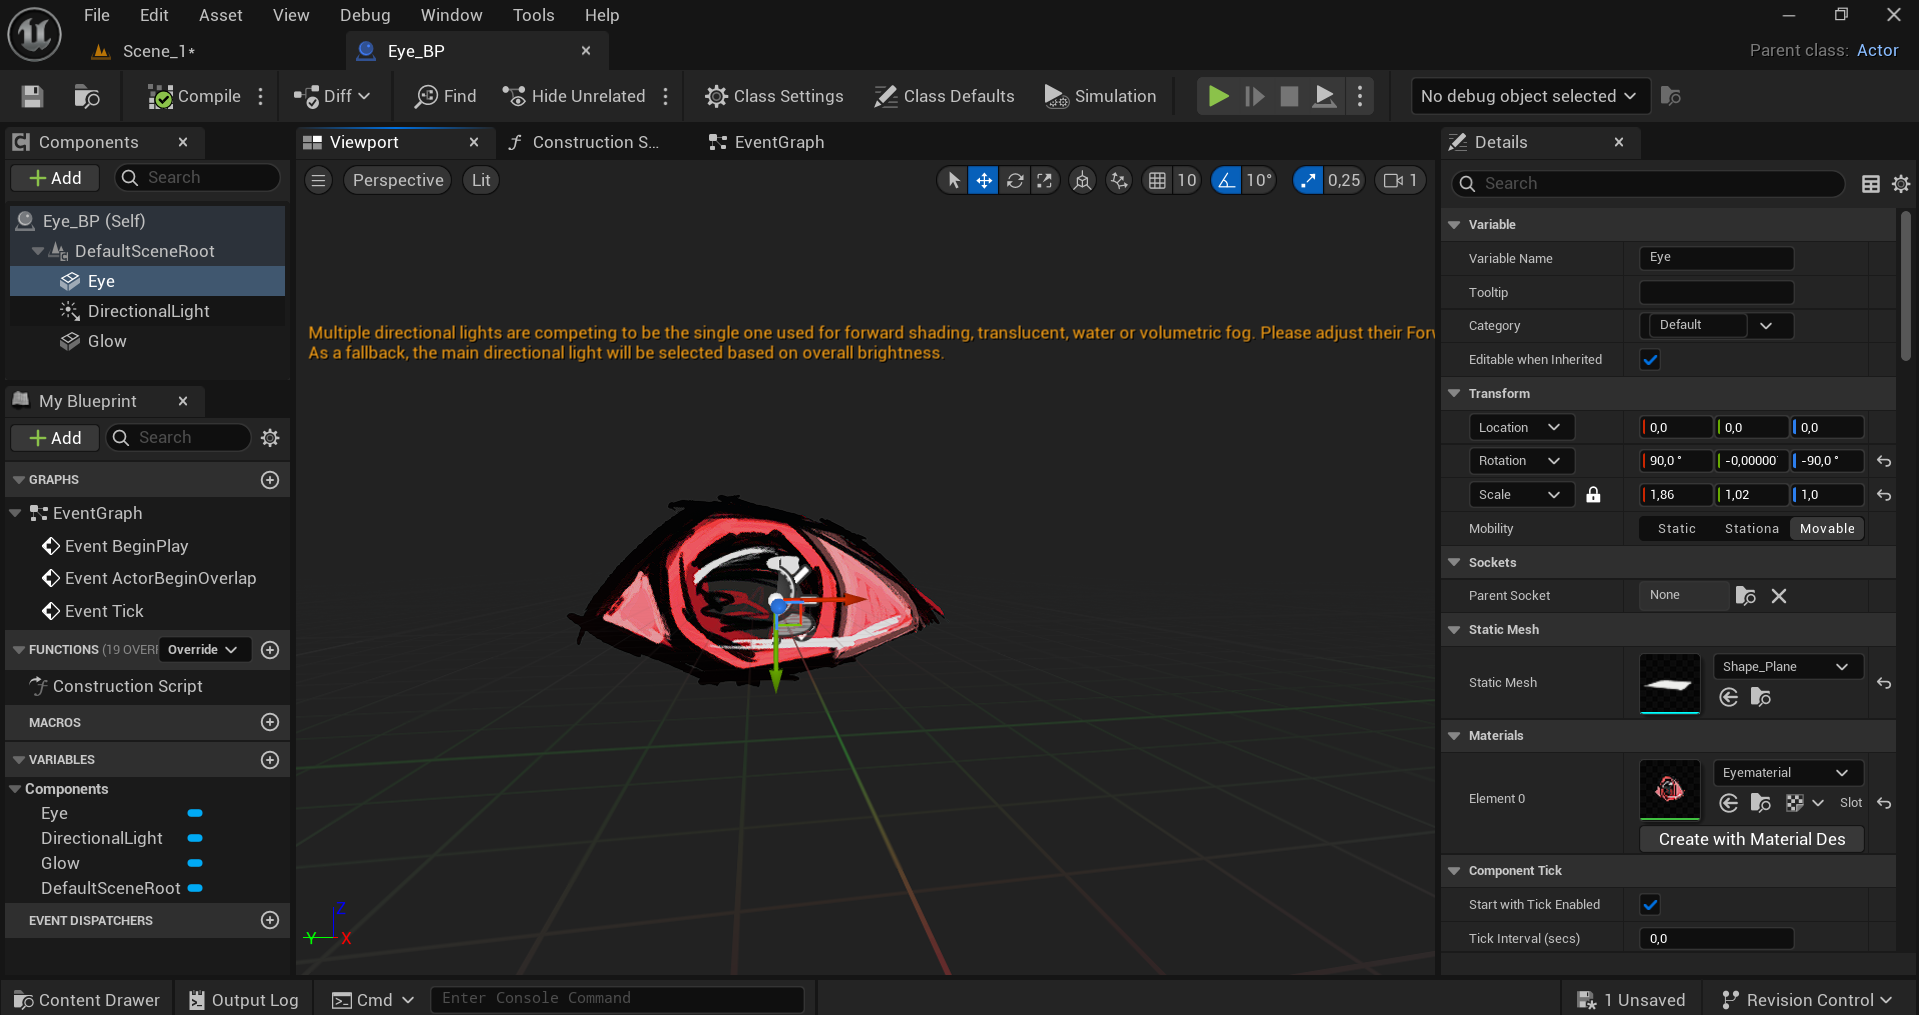Click the Save blueprint icon

[x=32, y=96]
